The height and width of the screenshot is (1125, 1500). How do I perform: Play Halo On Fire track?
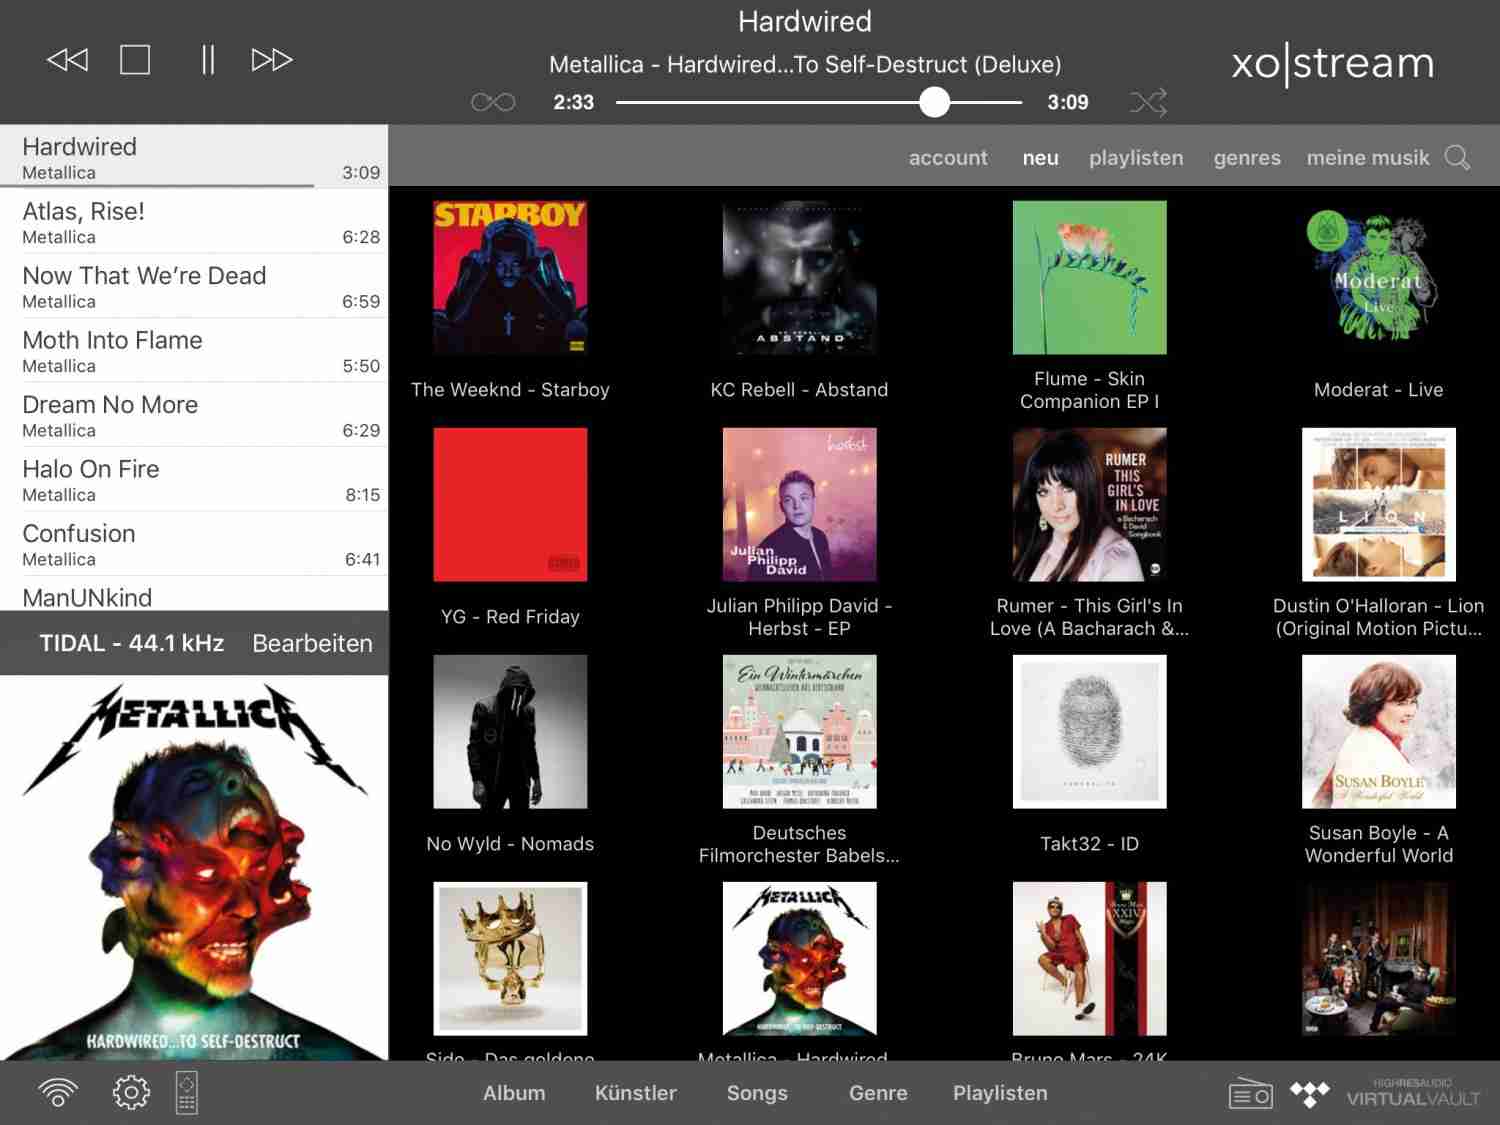click(194, 479)
